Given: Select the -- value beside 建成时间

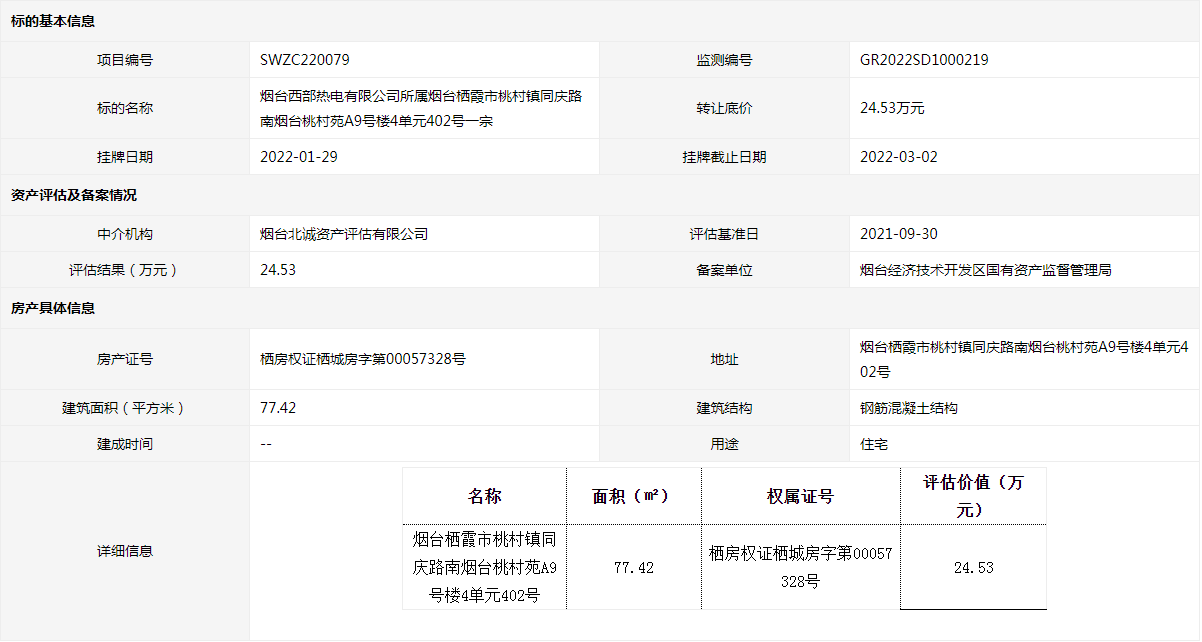Looking at the screenshot, I should click(266, 444).
